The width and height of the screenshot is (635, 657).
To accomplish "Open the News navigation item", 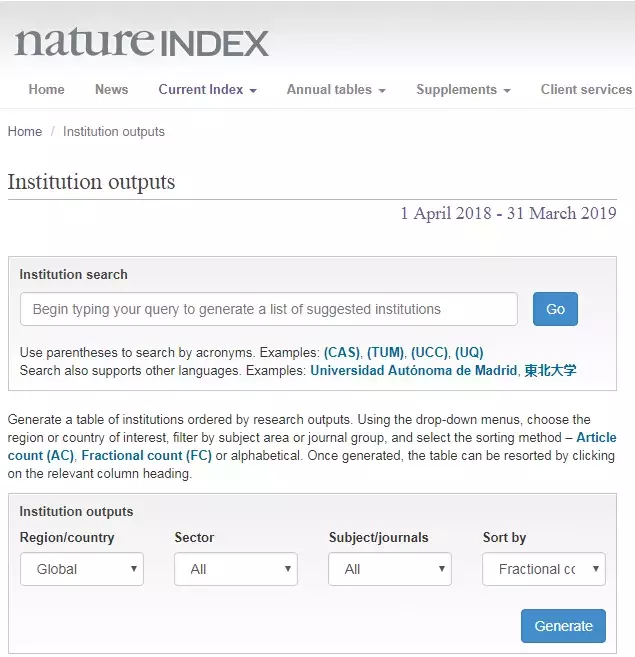I will point(111,89).
